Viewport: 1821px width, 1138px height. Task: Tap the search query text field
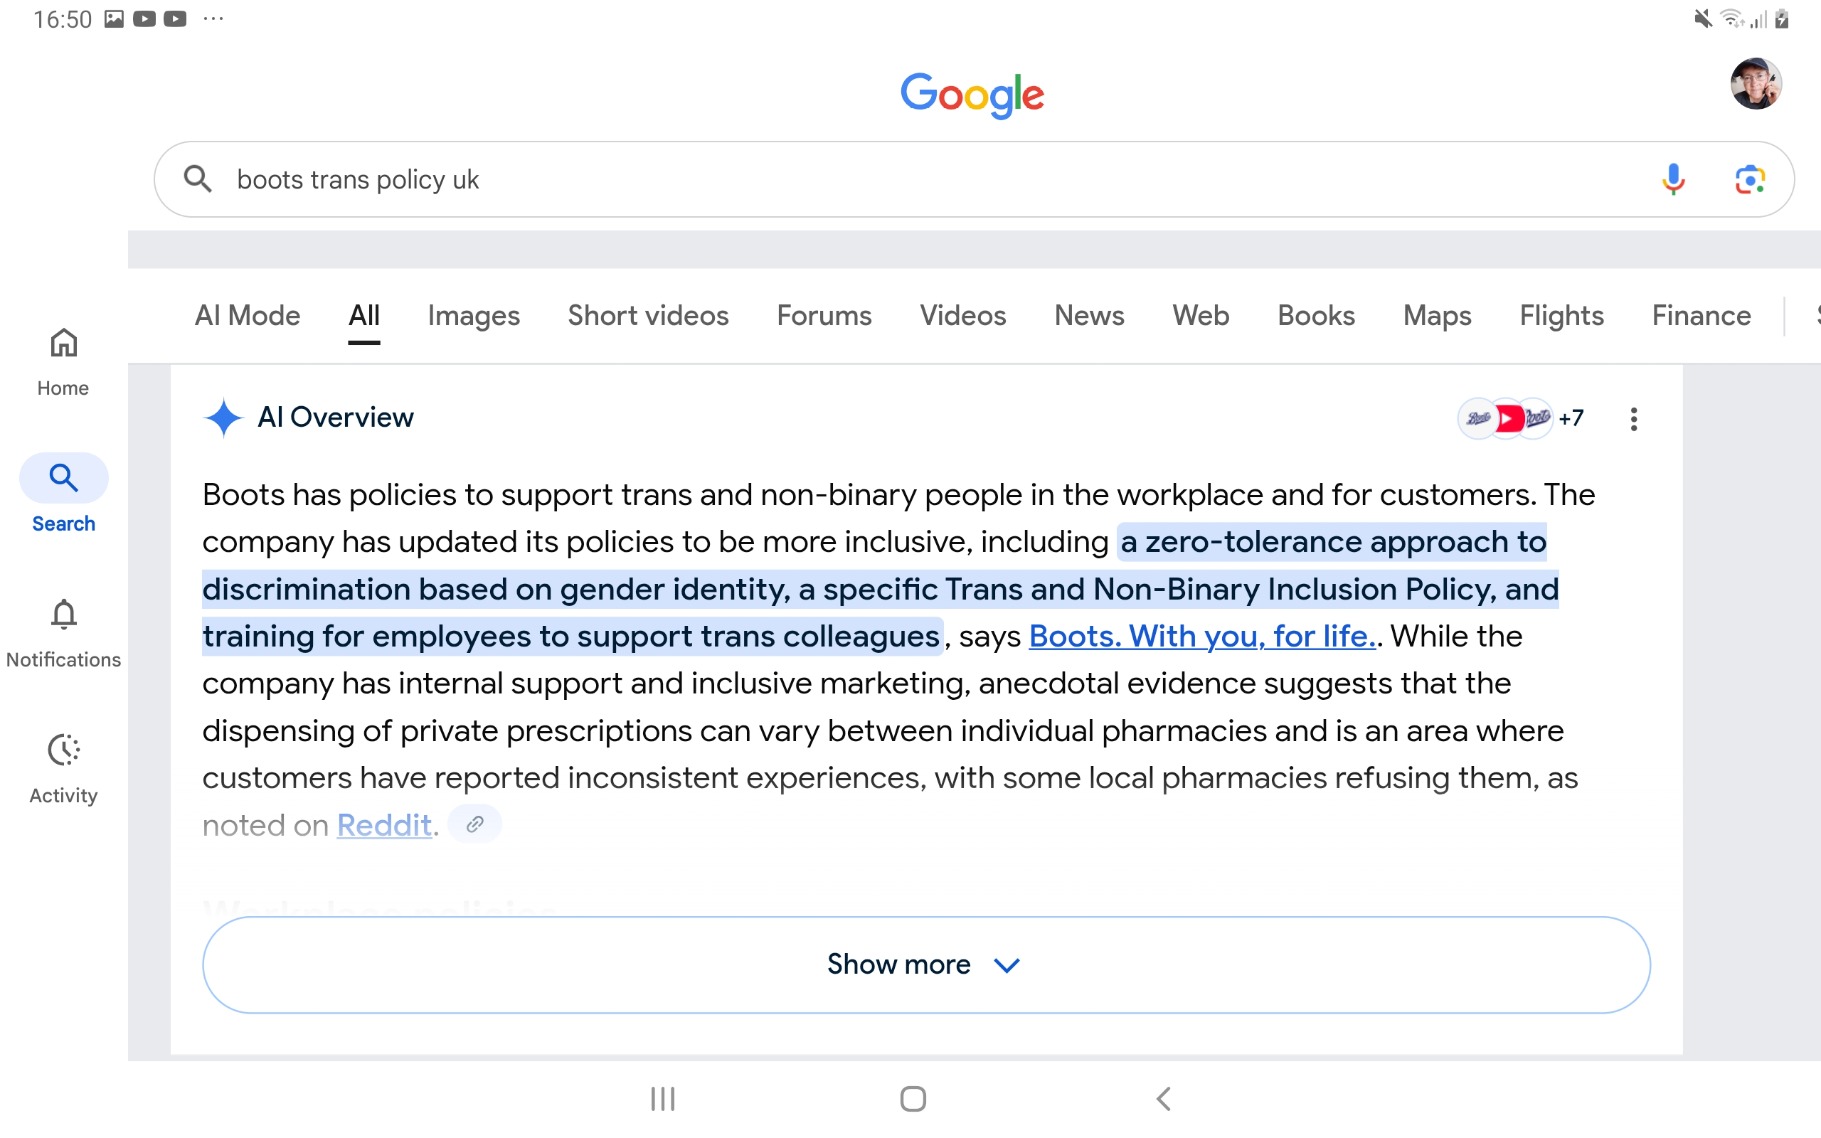click(x=900, y=180)
